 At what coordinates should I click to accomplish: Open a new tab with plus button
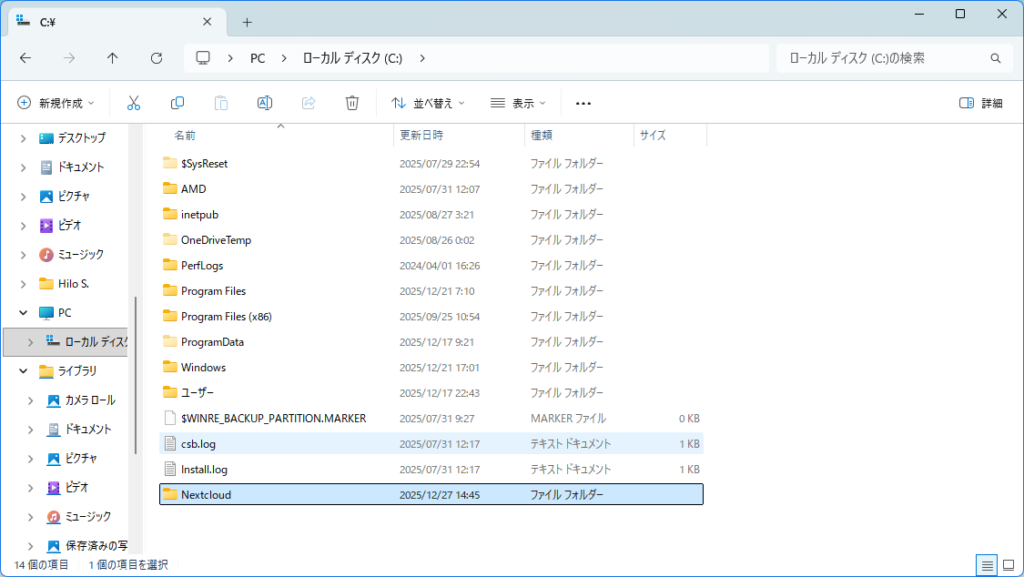[247, 22]
